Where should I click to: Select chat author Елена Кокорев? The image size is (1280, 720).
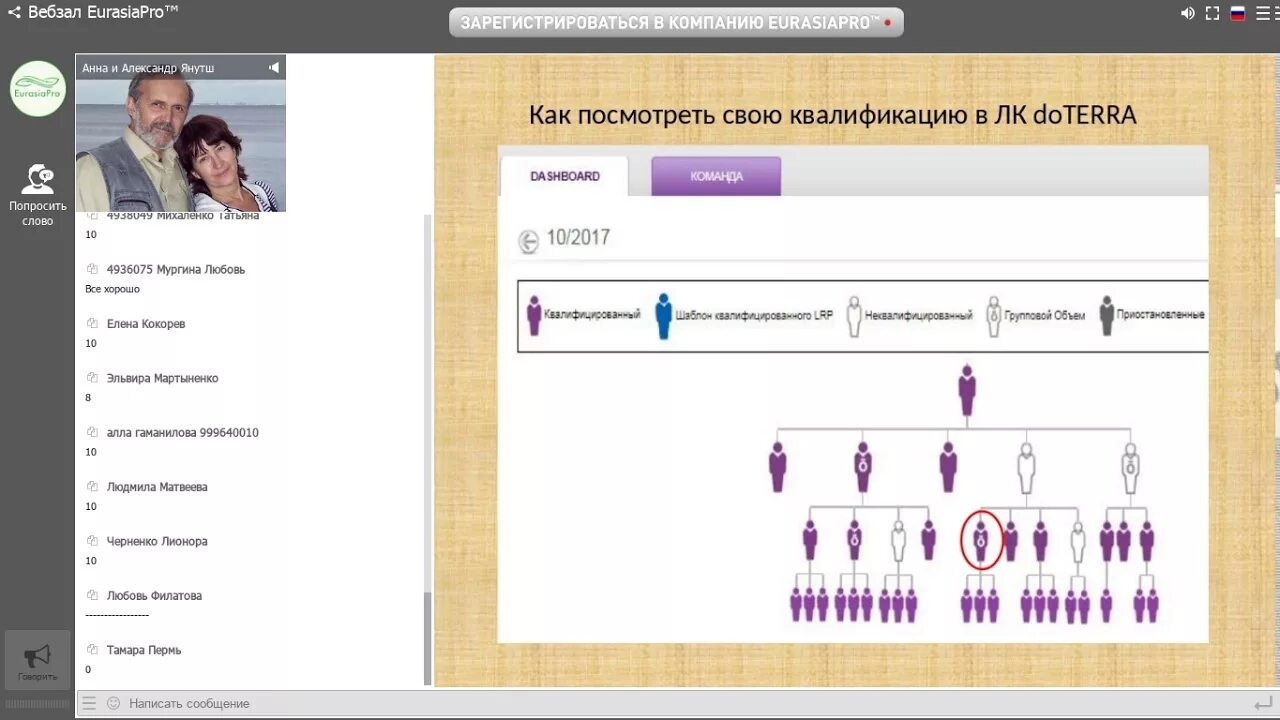[146, 324]
